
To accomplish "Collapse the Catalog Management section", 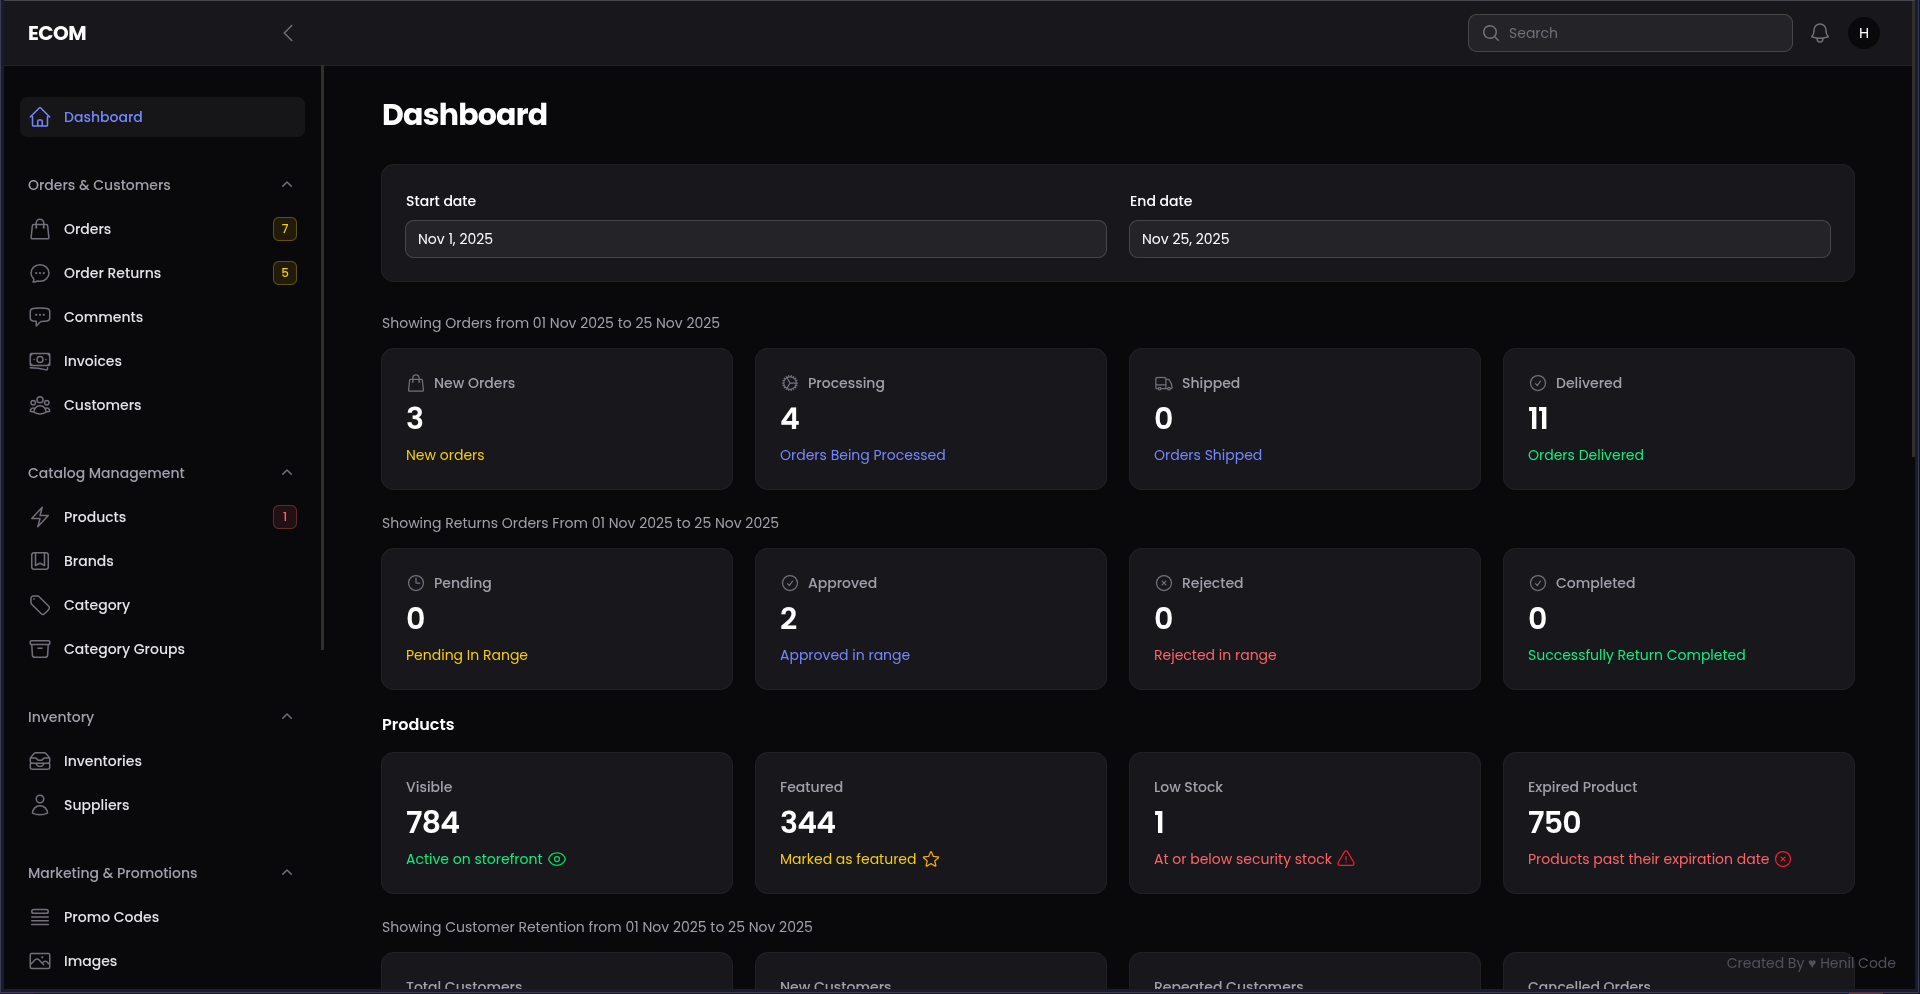I will coord(287,473).
